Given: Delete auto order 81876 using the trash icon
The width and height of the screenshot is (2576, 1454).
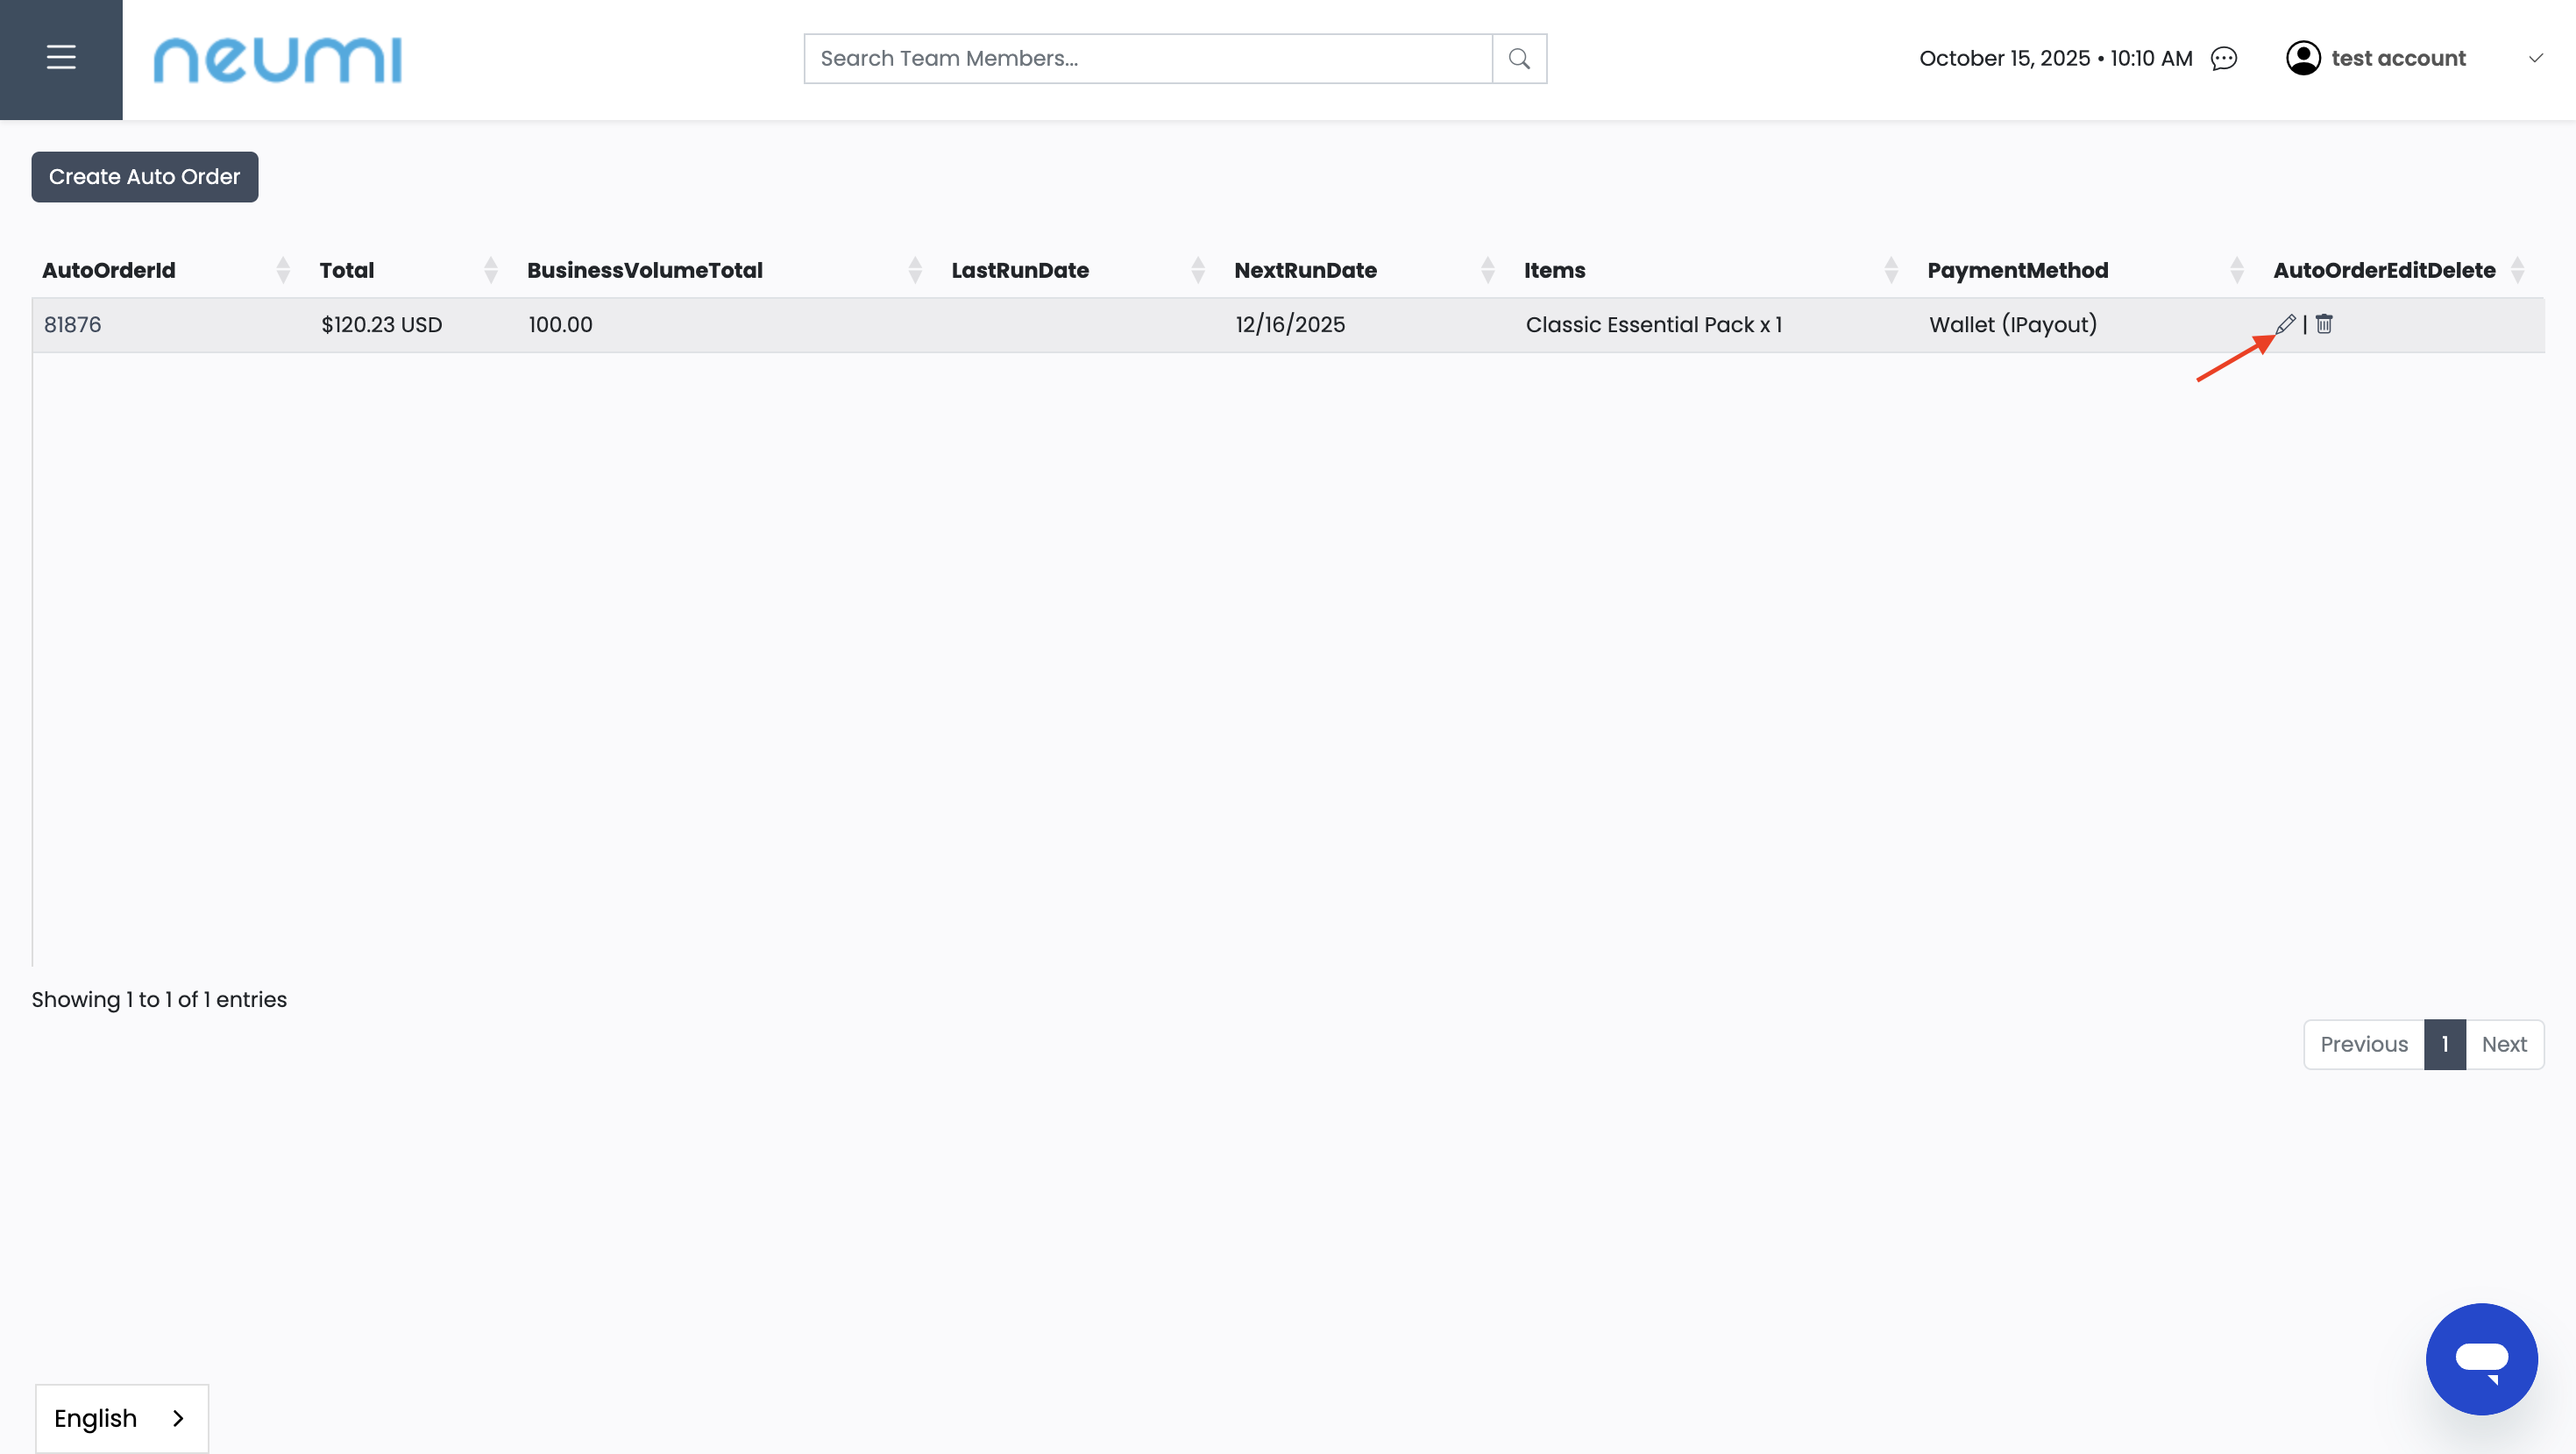Looking at the screenshot, I should (x=2324, y=324).
